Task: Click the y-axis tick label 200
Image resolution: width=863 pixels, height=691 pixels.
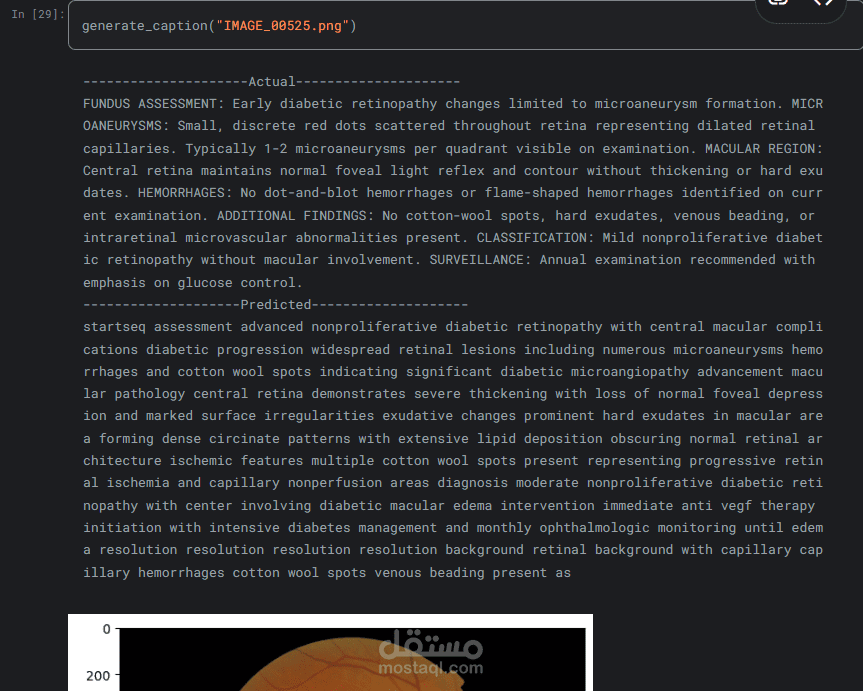Action: point(98,676)
